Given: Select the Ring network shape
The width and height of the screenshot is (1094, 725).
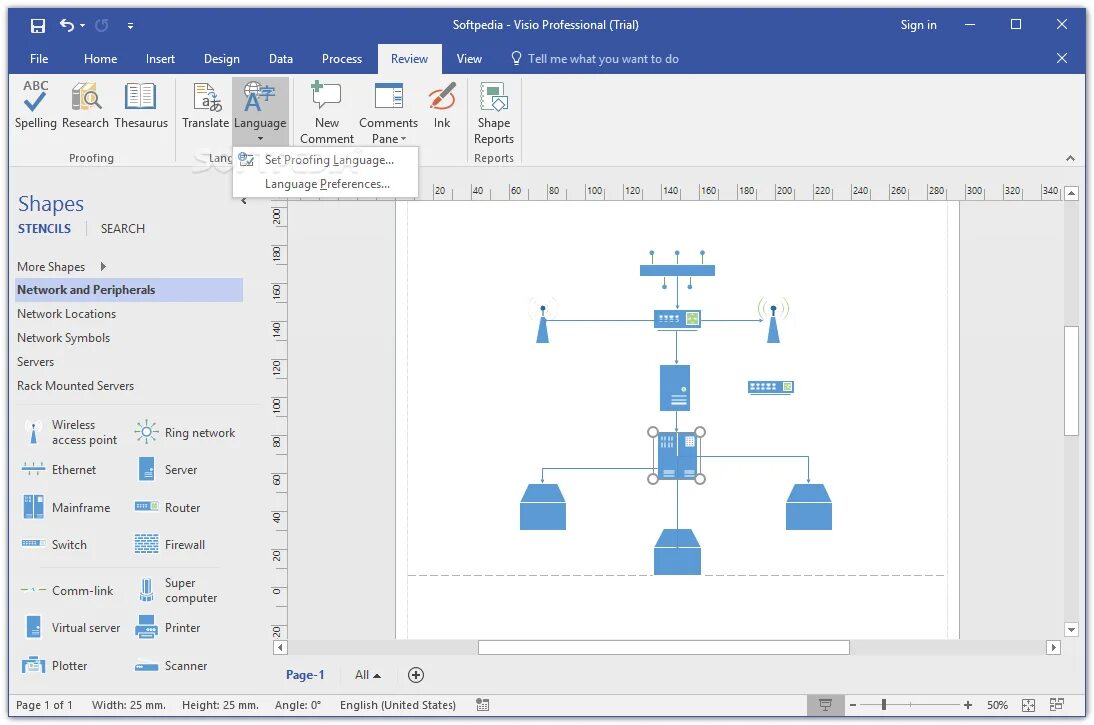Looking at the screenshot, I should pyautogui.click(x=185, y=433).
